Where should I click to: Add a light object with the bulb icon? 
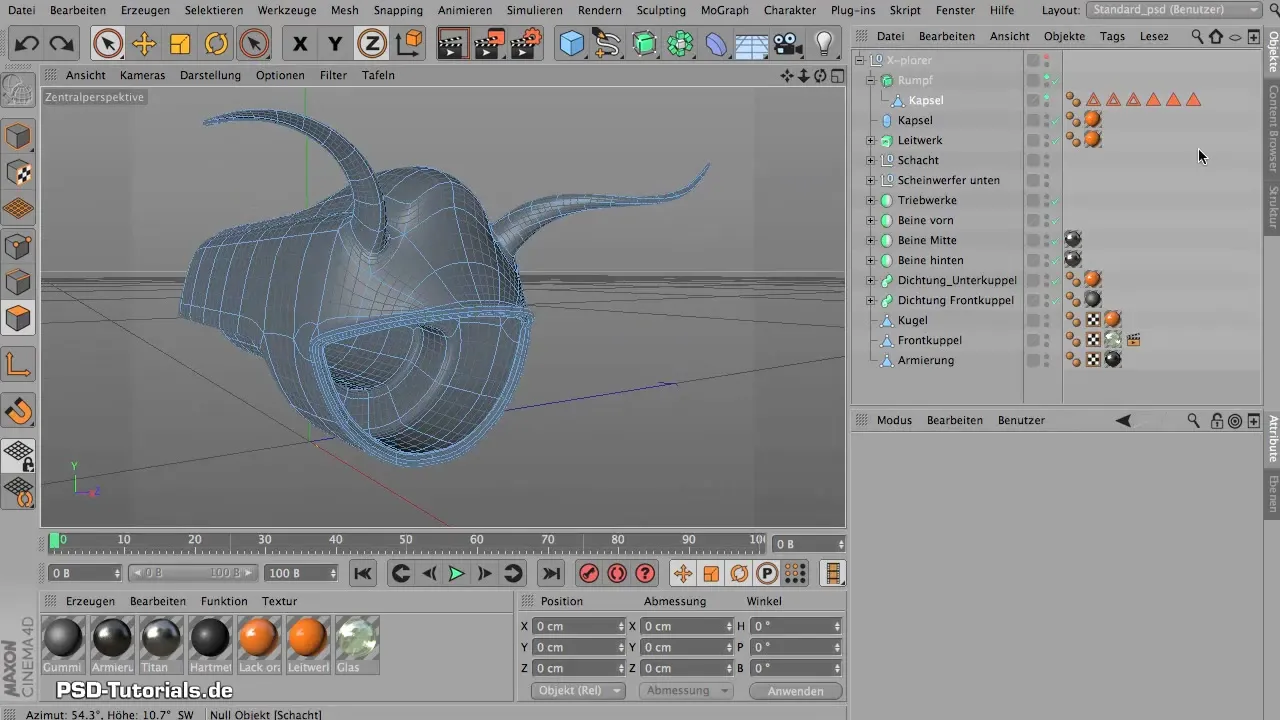pyautogui.click(x=824, y=44)
